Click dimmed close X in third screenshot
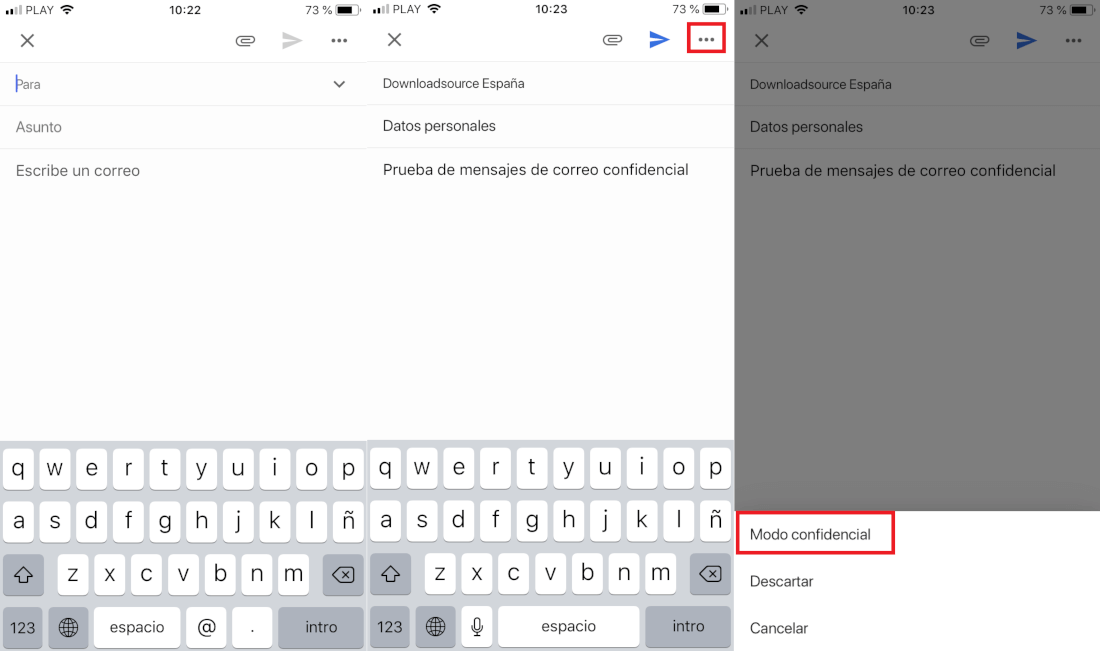The image size is (1100, 651). click(761, 41)
